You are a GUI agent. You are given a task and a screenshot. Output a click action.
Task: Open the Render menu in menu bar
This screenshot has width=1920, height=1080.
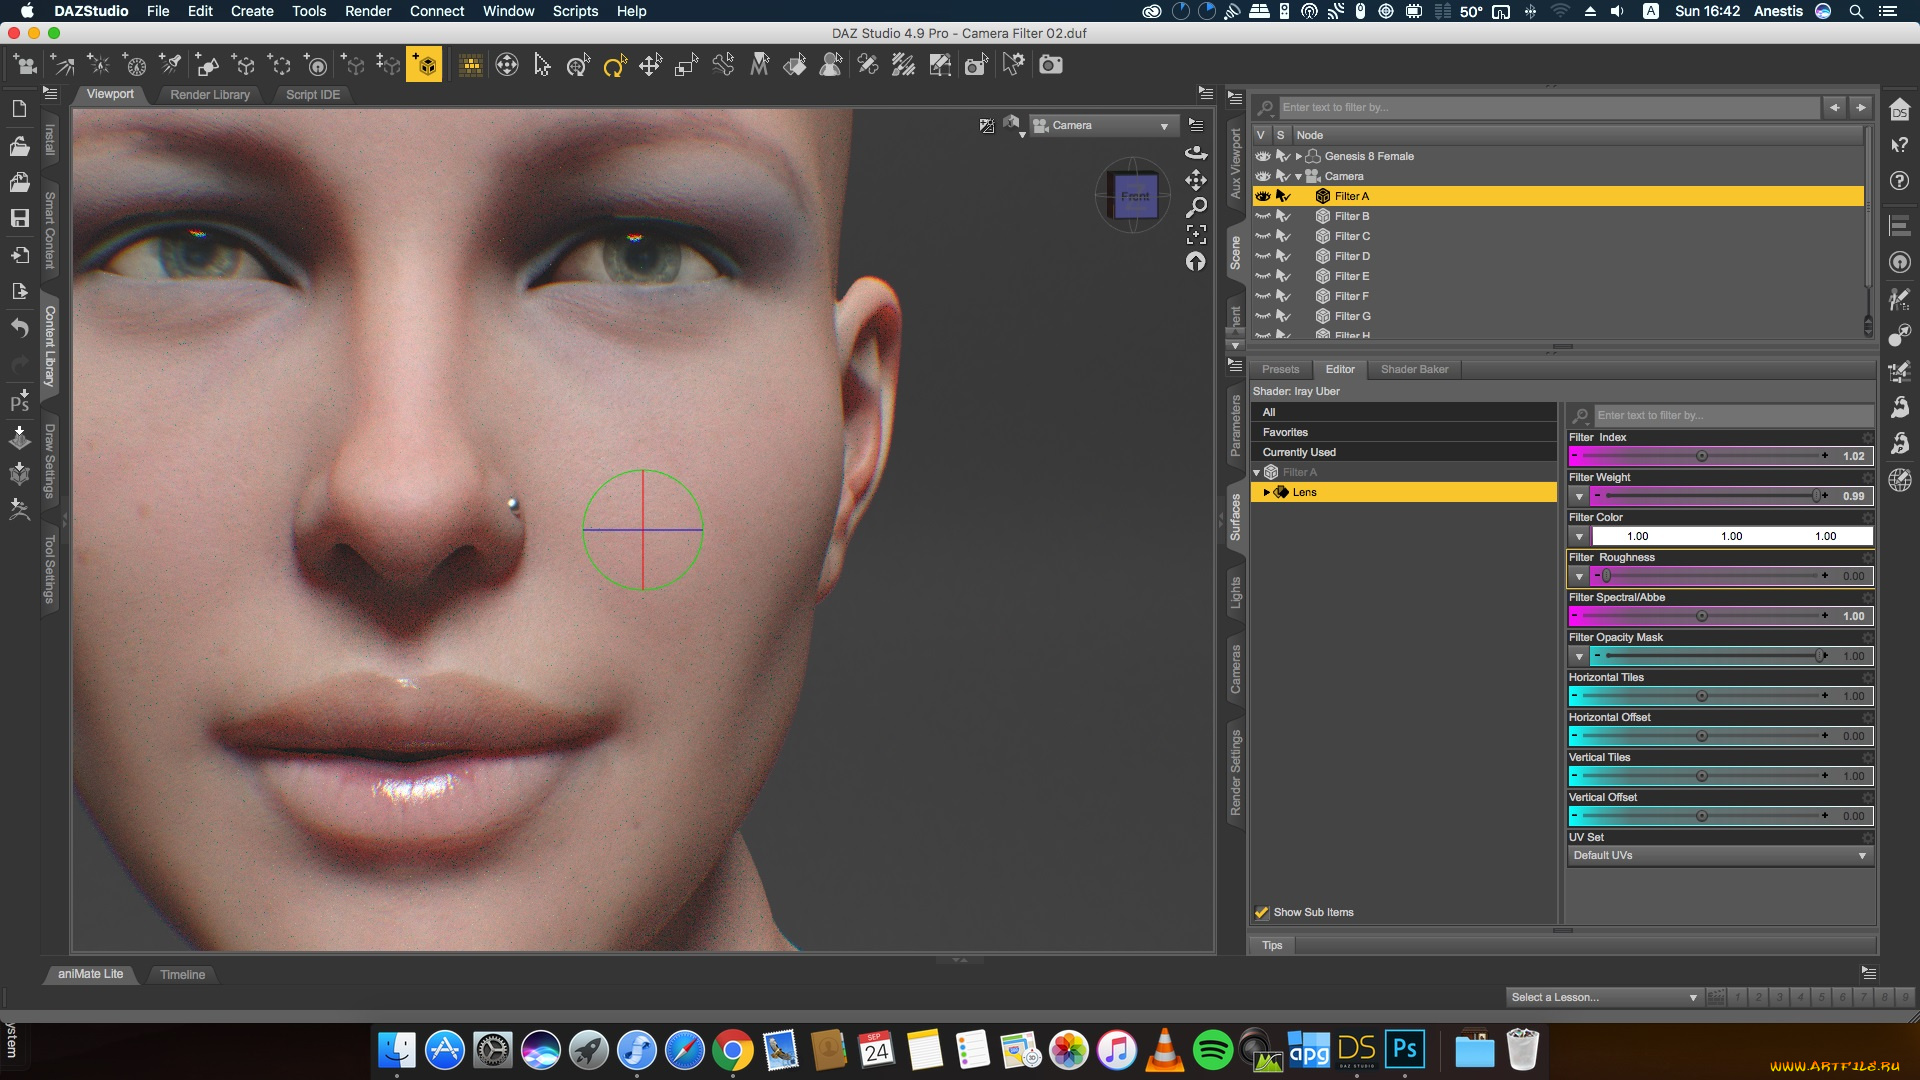(368, 11)
